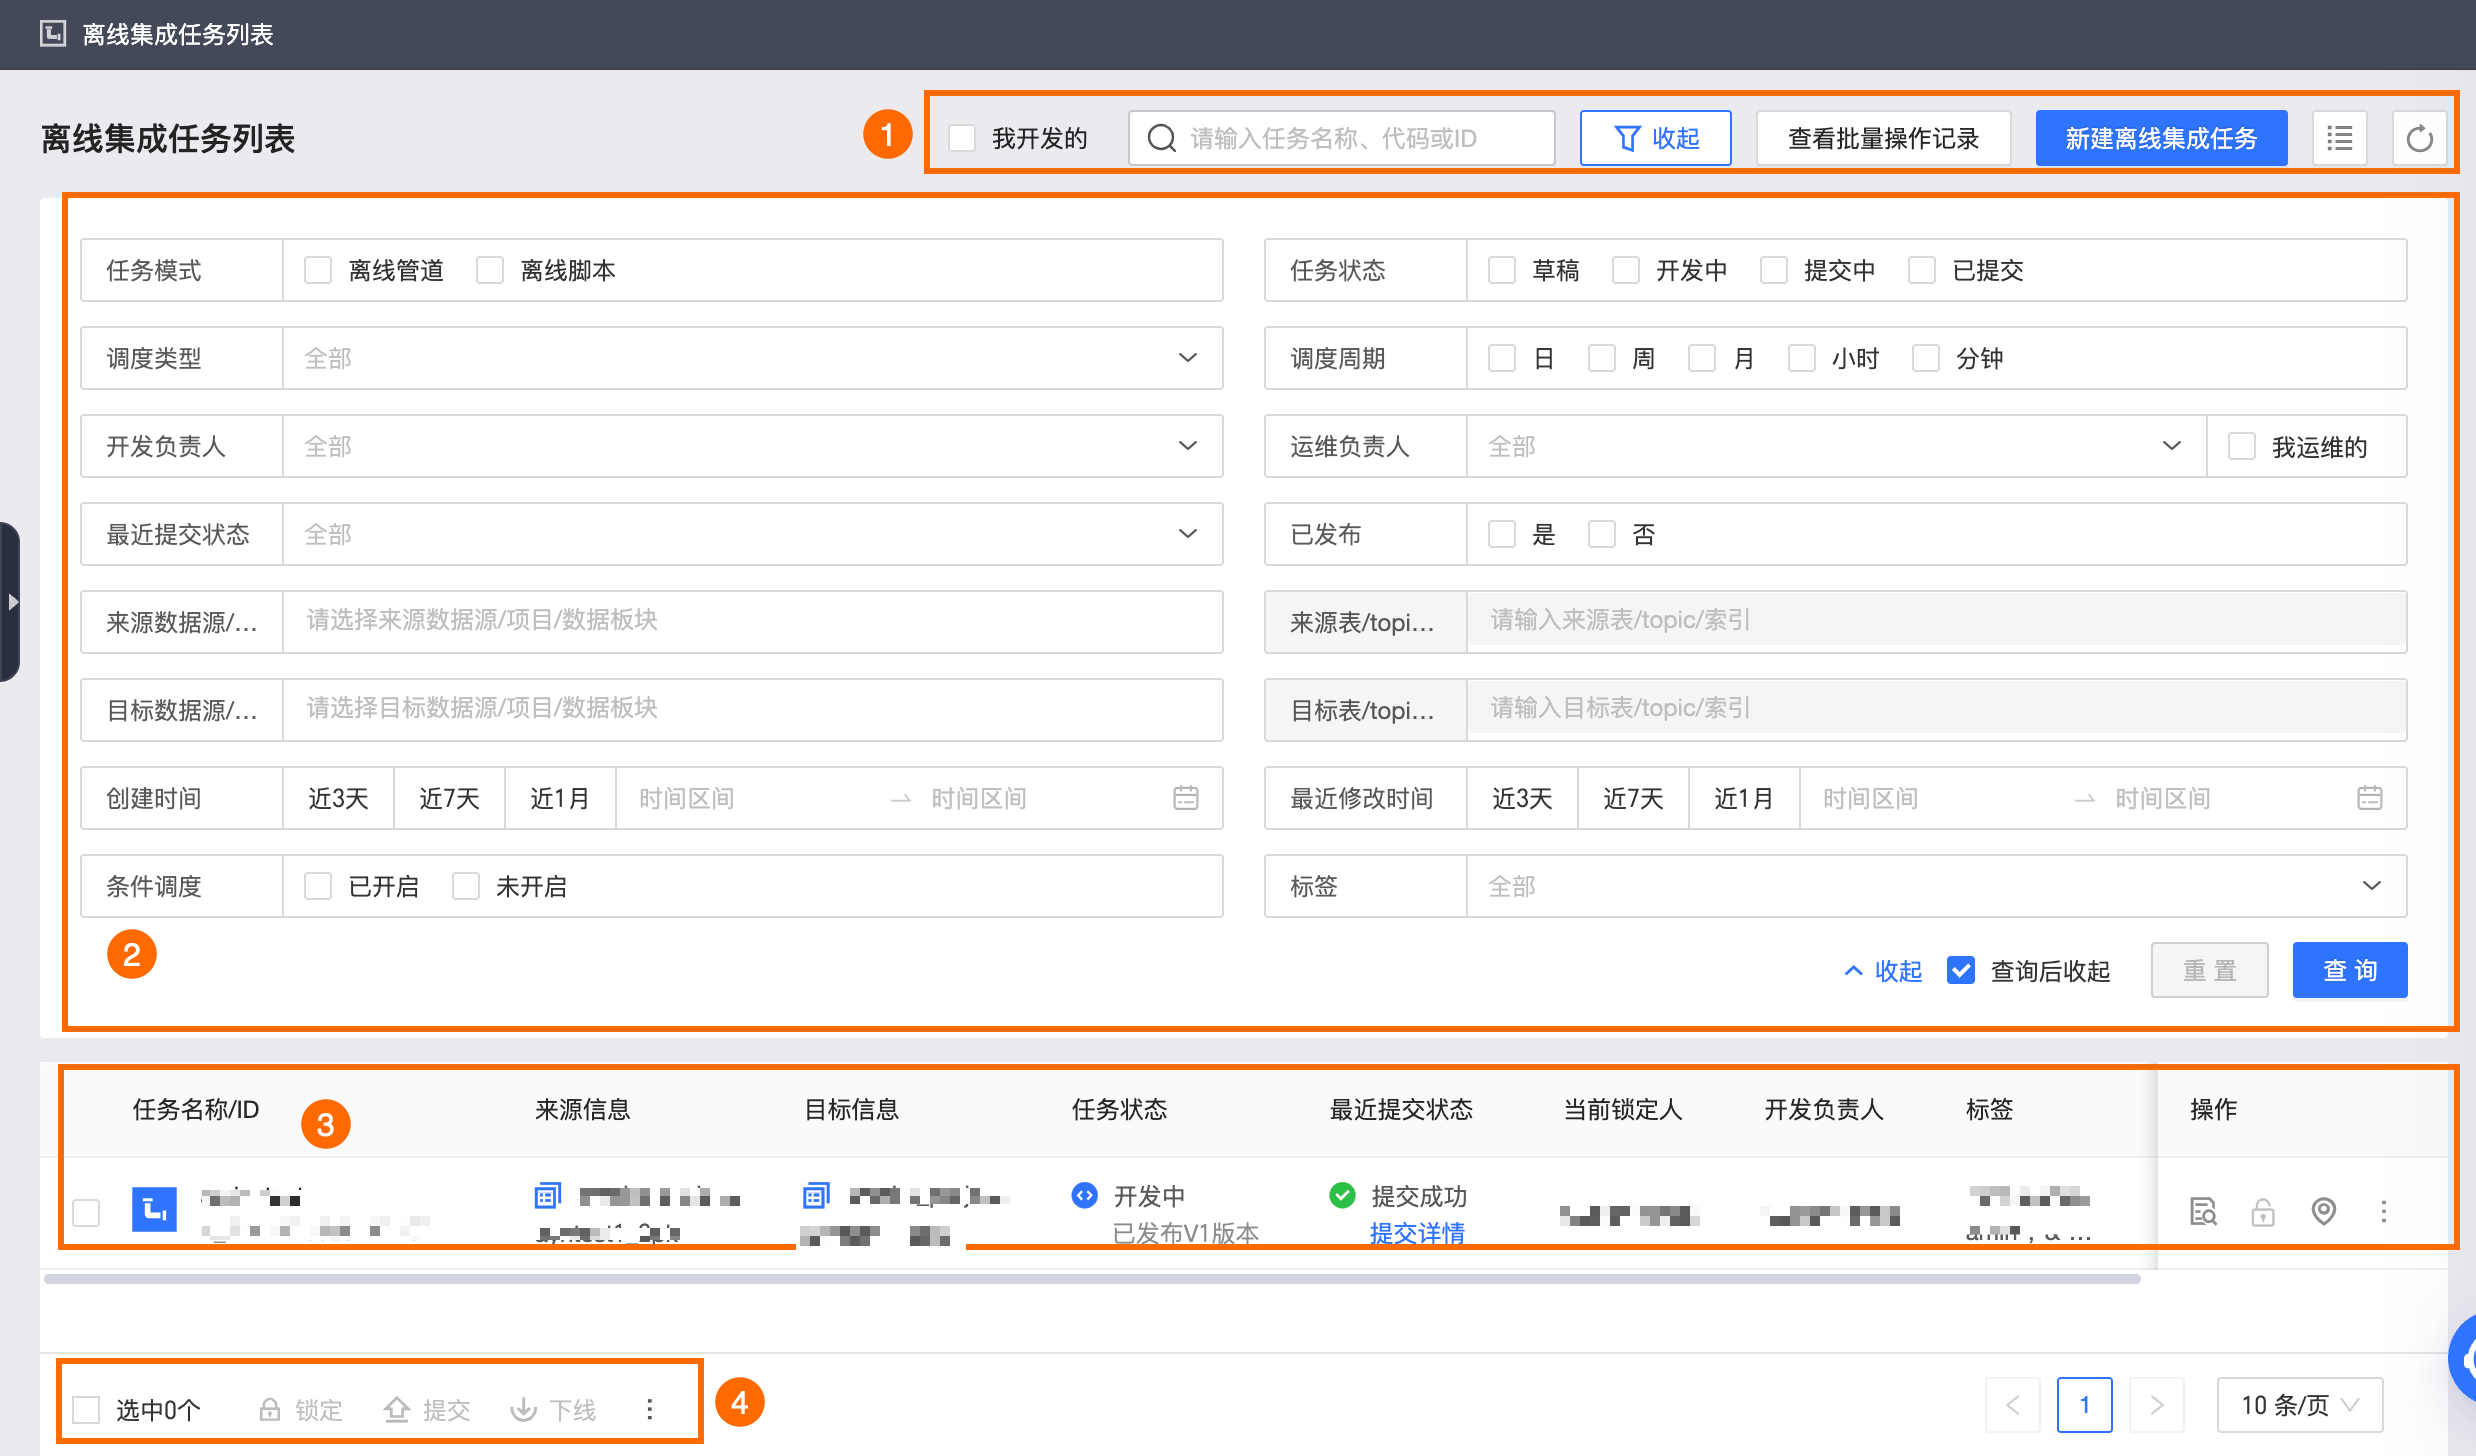2476x1456 pixels.
Task: Click the refresh icon in top toolbar
Action: coord(2419,138)
